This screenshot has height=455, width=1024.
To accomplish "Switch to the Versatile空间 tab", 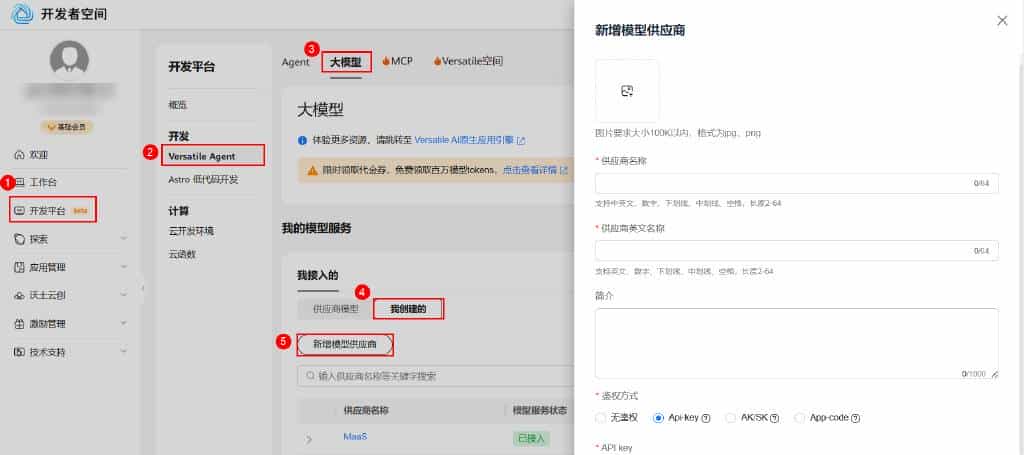I will coord(468,62).
